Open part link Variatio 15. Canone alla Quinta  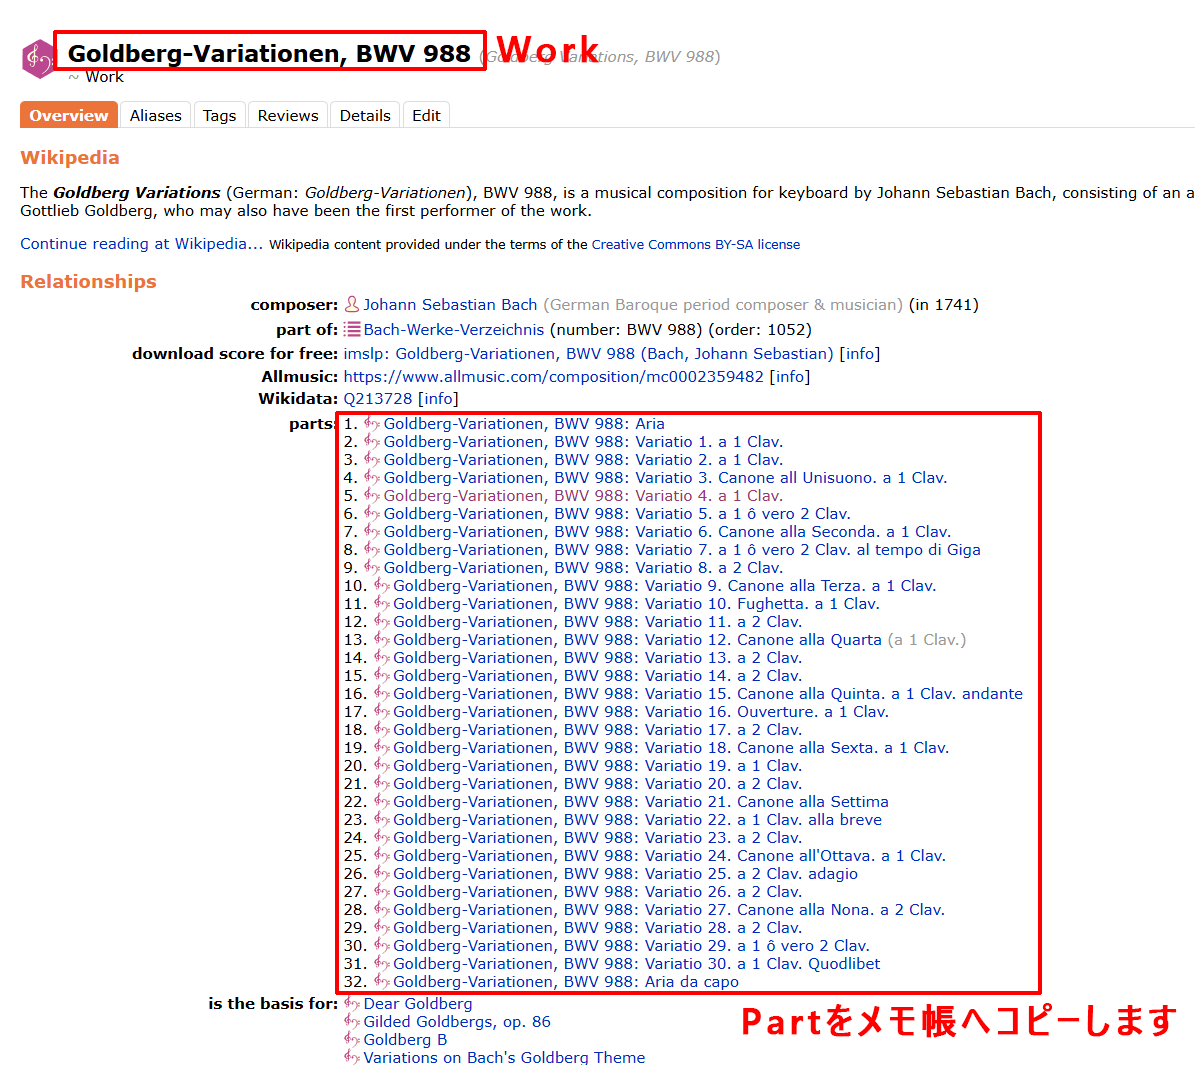708,694
